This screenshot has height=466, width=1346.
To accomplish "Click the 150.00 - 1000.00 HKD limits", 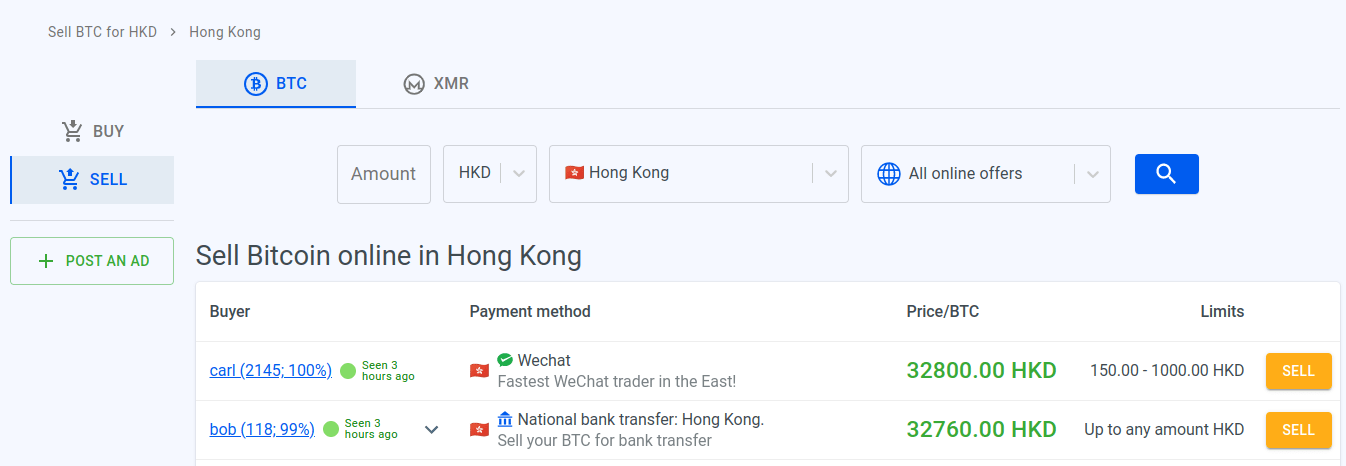I will click(1167, 371).
